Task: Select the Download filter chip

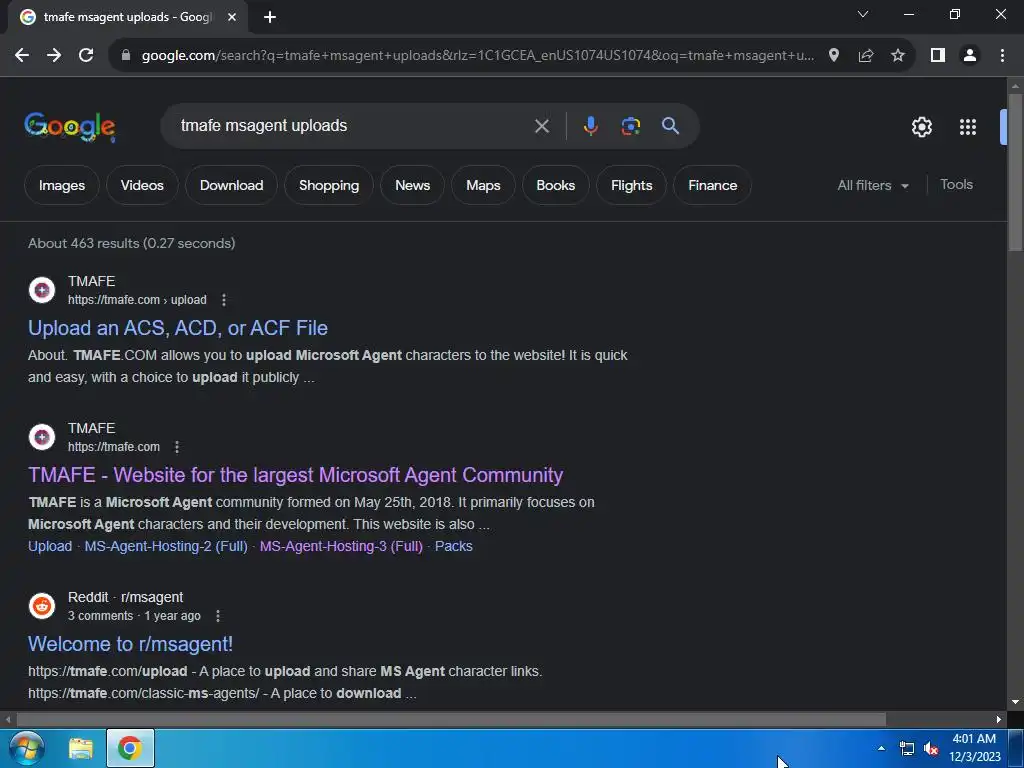Action: pyautogui.click(x=232, y=185)
